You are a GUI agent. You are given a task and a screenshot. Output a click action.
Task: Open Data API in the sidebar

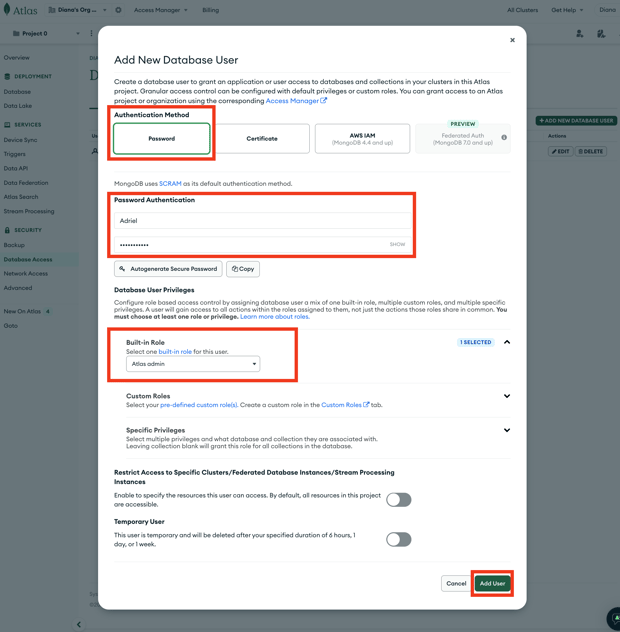[16, 168]
